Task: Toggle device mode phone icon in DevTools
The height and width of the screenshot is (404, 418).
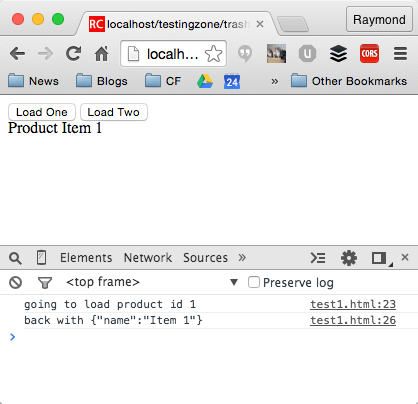Action: click(42, 258)
